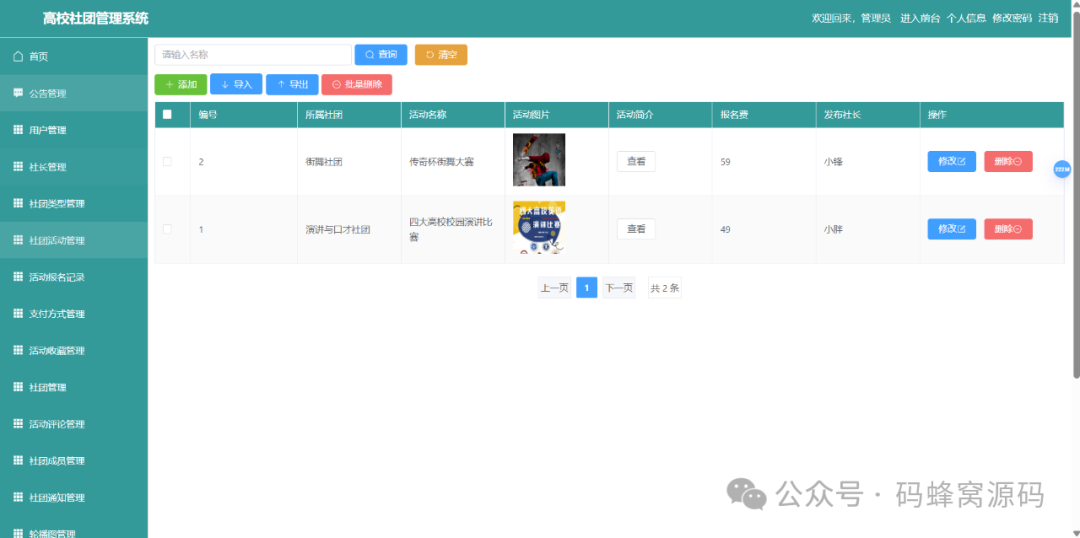1080x538 pixels.
Task: Click 修改密码 in header
Action: [1012, 19]
